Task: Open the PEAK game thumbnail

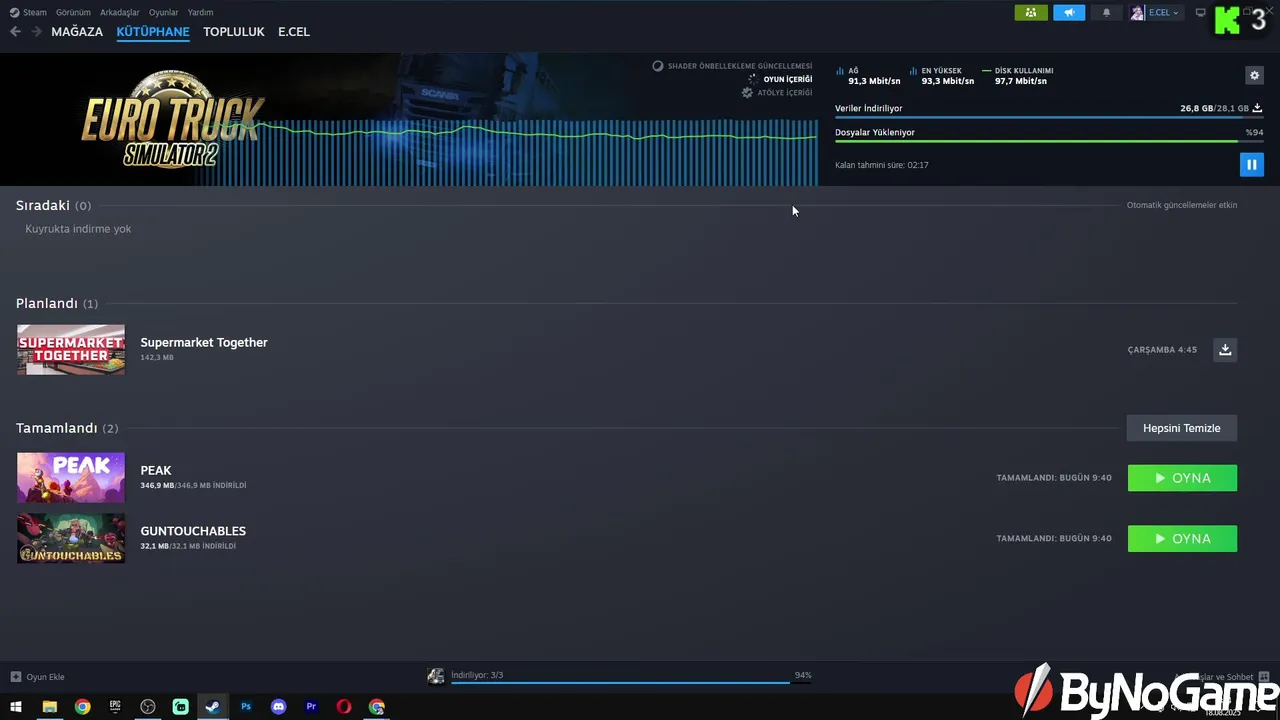Action: point(71,477)
